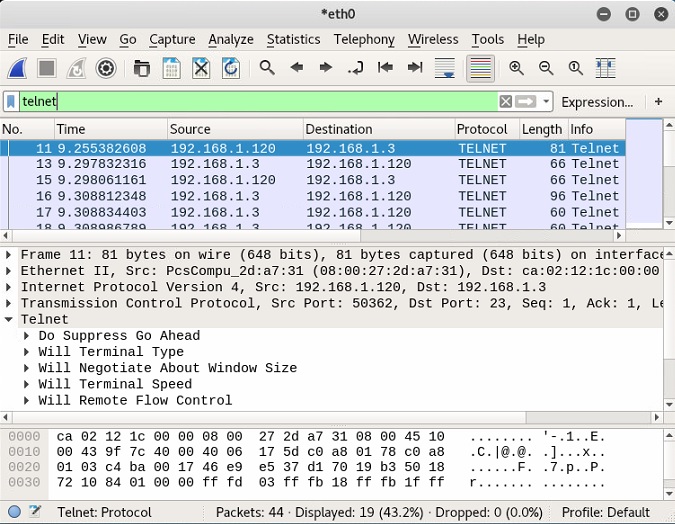Sort by the Protocol column header

(487, 129)
